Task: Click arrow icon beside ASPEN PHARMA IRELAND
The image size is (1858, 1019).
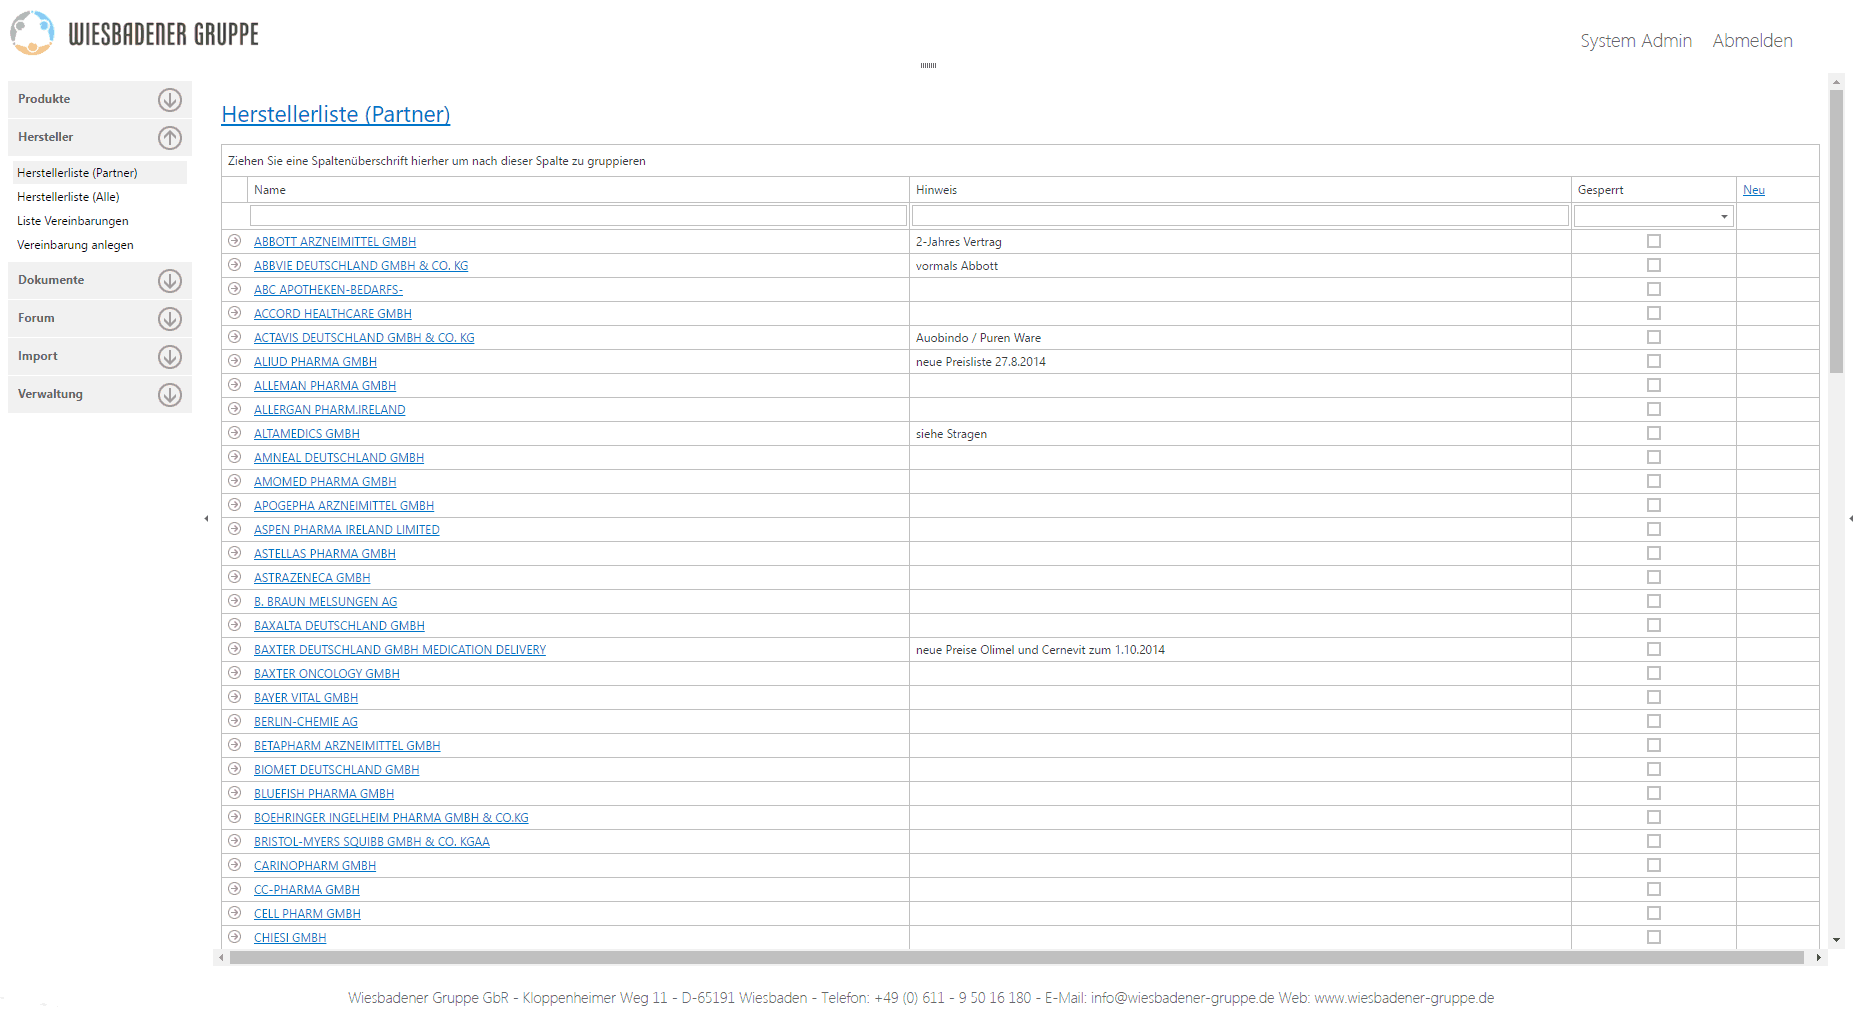Action: tap(235, 529)
